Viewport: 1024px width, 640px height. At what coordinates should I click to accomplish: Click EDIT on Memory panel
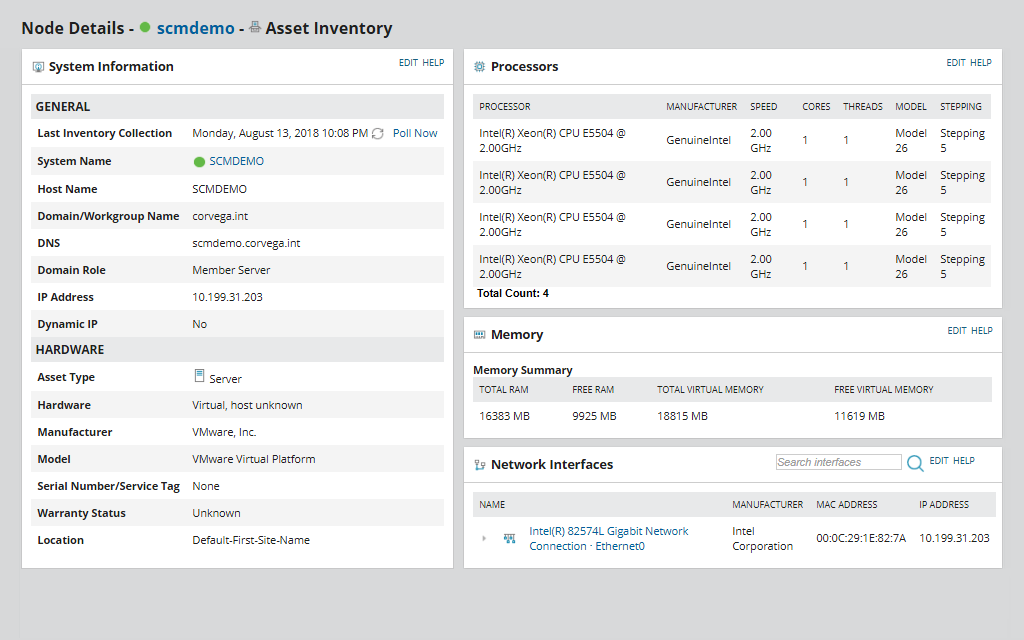pyautogui.click(x=957, y=331)
